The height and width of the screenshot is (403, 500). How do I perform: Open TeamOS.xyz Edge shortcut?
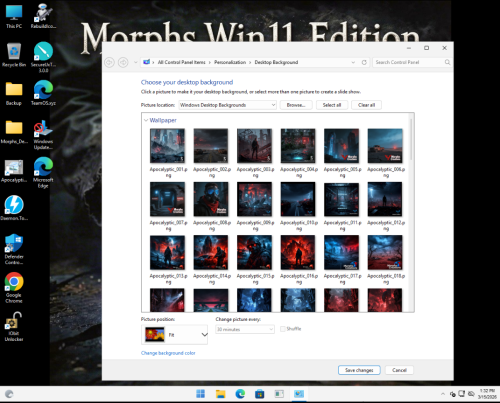coord(43,93)
